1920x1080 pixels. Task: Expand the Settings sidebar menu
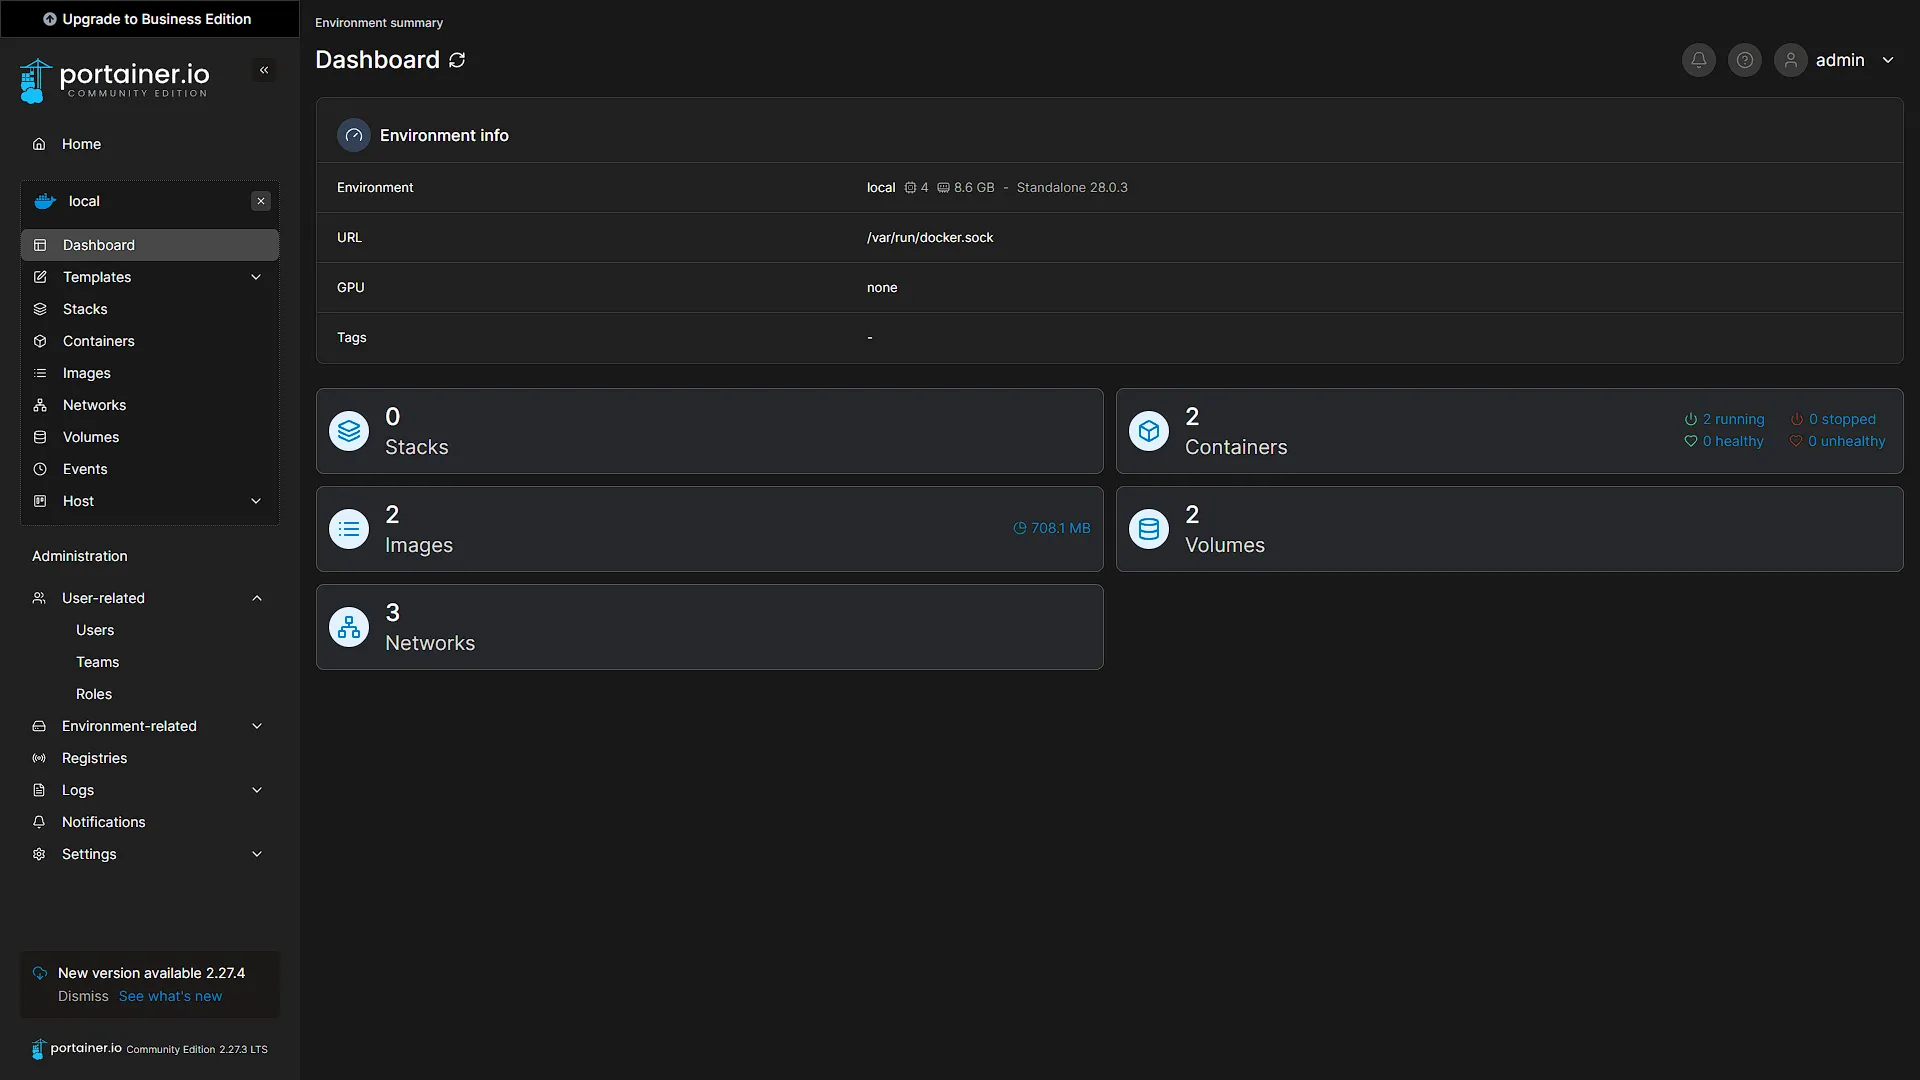pos(150,854)
